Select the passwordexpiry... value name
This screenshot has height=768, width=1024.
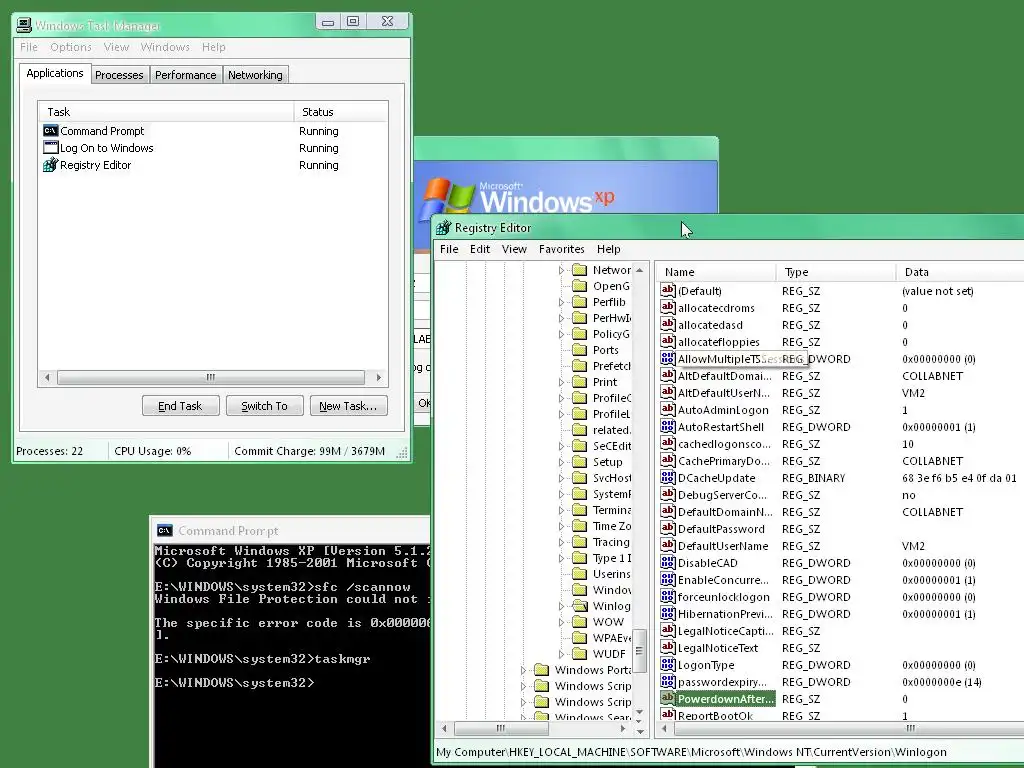coord(722,681)
